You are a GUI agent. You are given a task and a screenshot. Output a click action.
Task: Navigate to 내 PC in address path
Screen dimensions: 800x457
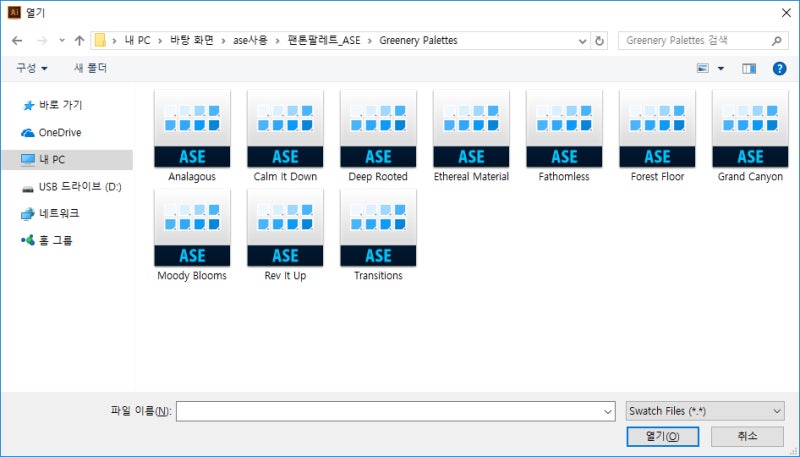click(137, 40)
